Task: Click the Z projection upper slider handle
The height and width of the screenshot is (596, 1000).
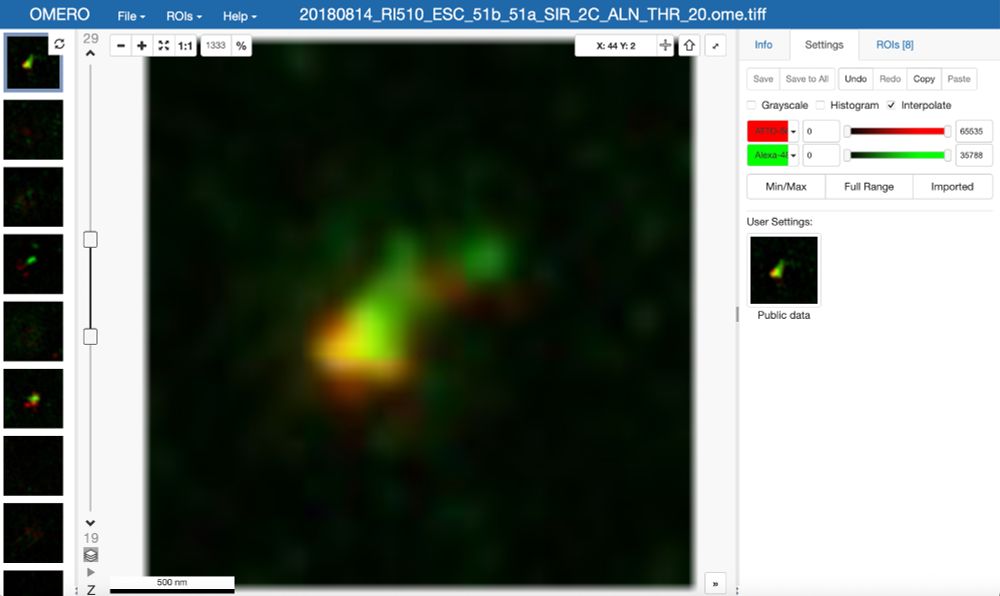Action: point(91,240)
